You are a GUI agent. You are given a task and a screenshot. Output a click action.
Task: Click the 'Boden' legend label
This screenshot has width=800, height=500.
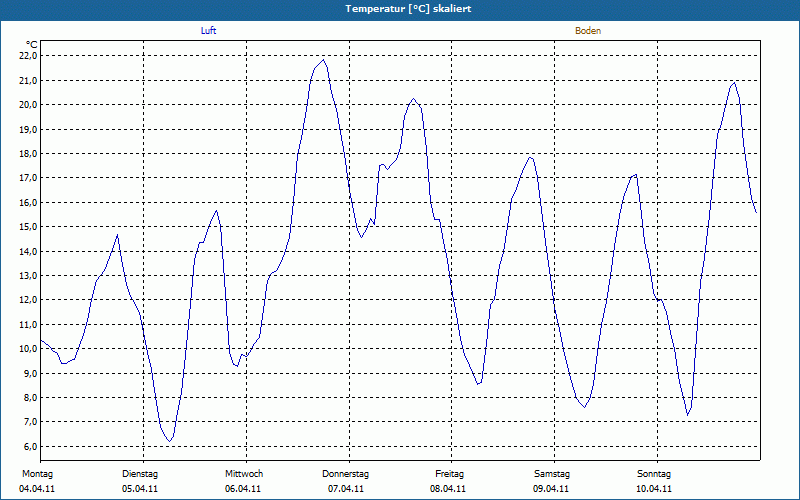[x=588, y=31]
